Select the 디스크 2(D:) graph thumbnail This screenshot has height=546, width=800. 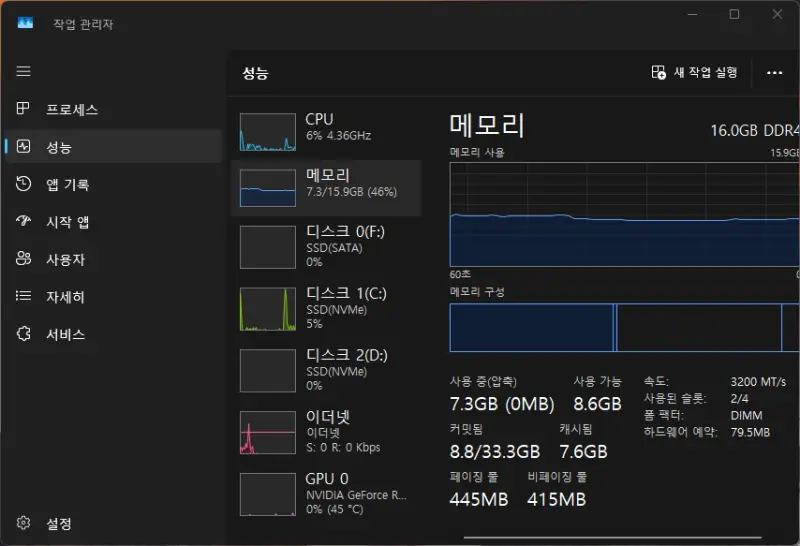coord(268,371)
